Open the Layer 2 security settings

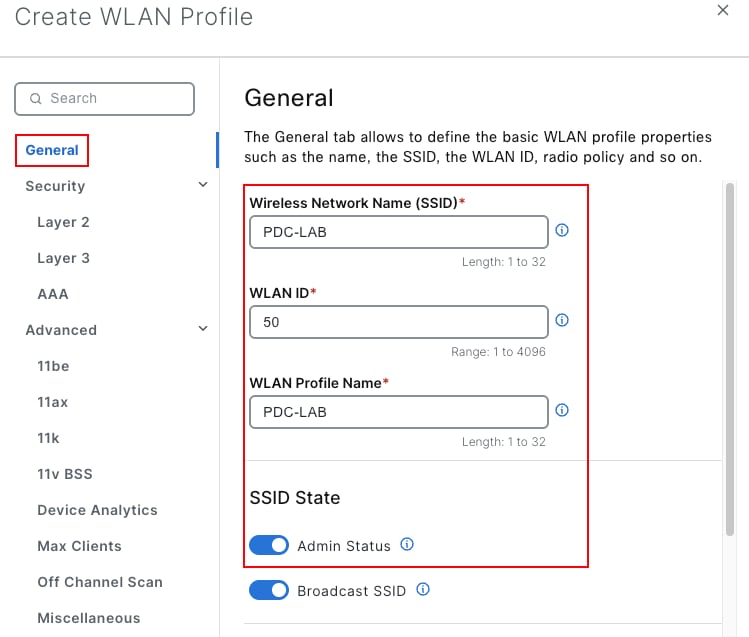tap(63, 222)
